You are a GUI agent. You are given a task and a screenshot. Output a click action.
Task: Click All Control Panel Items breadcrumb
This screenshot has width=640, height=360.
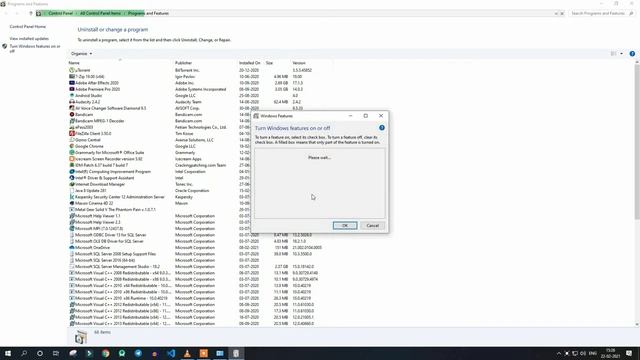click(100, 13)
